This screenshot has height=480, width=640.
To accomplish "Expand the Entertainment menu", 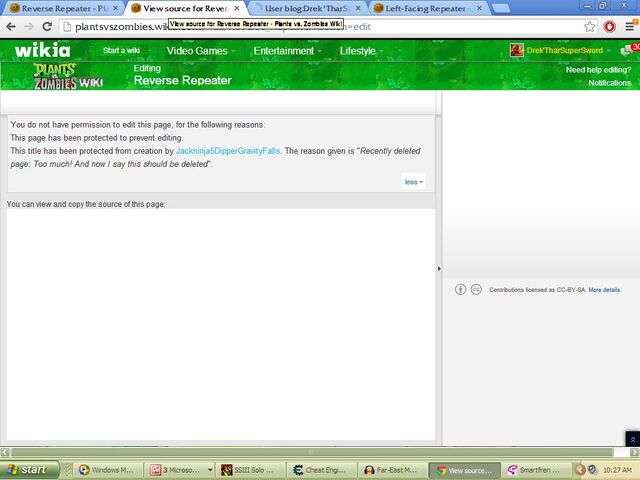I will pyautogui.click(x=287, y=51).
